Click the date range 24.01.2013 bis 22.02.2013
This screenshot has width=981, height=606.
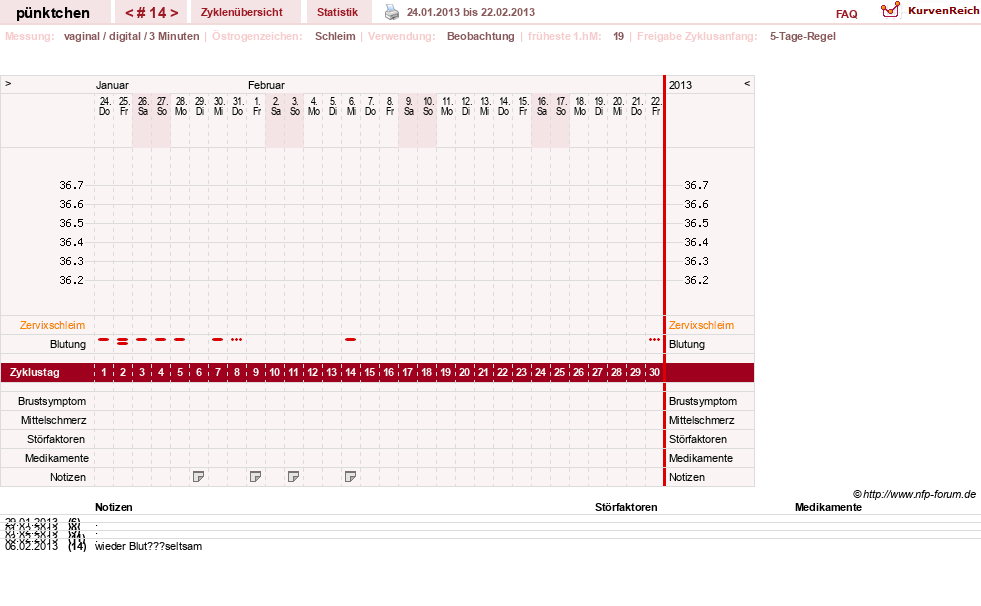pos(470,13)
